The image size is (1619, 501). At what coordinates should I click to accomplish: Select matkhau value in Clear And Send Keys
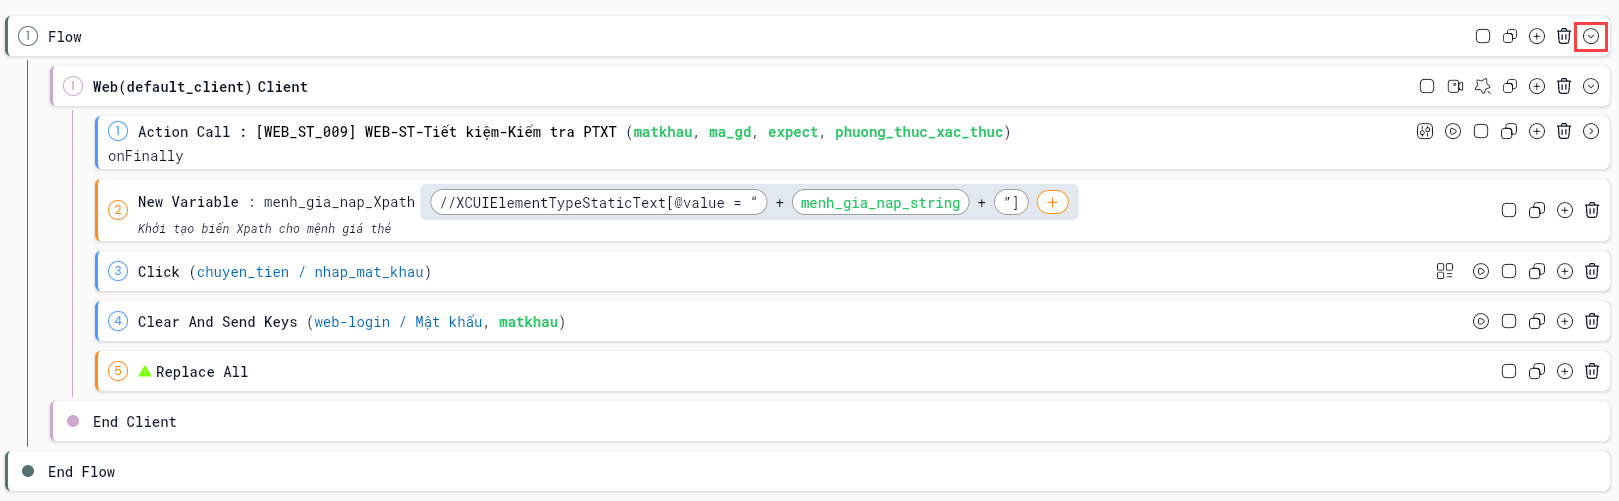click(528, 322)
